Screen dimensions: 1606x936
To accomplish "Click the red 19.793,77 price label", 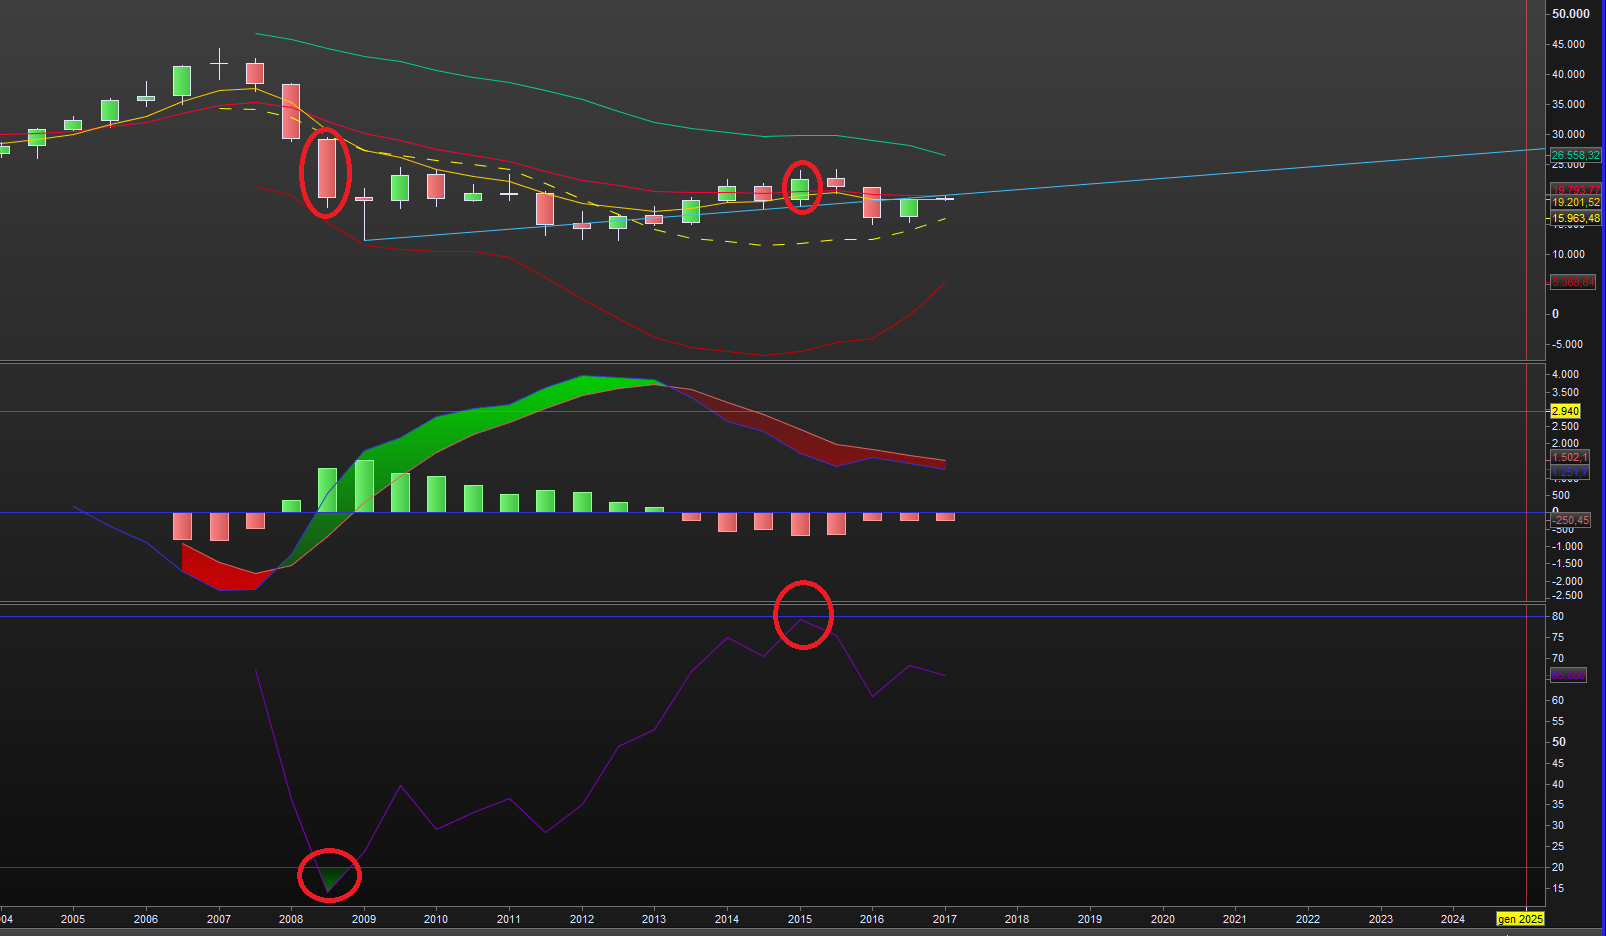I will (1575, 190).
